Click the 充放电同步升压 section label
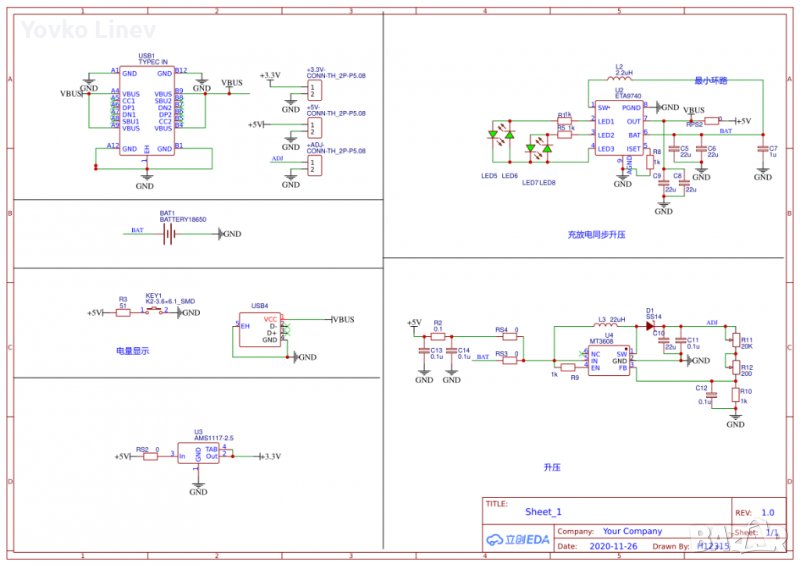The image size is (800, 566). coord(595,236)
